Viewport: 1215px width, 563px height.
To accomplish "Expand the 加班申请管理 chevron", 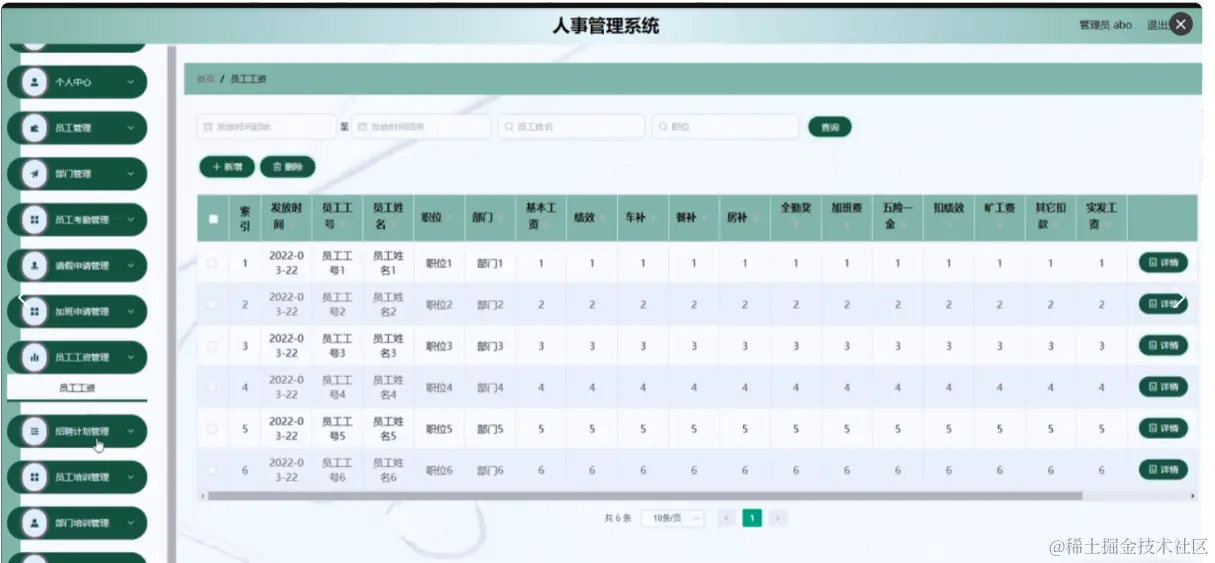I will [130, 312].
